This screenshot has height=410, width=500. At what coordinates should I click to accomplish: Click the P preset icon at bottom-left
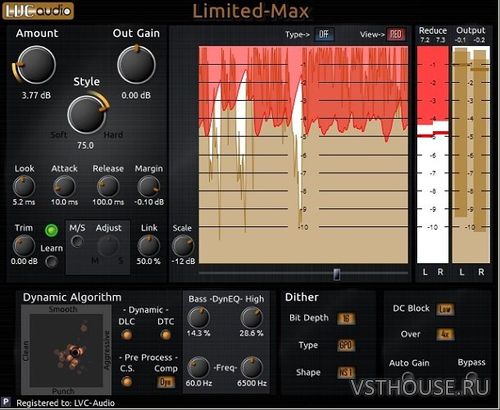[x=6, y=402]
